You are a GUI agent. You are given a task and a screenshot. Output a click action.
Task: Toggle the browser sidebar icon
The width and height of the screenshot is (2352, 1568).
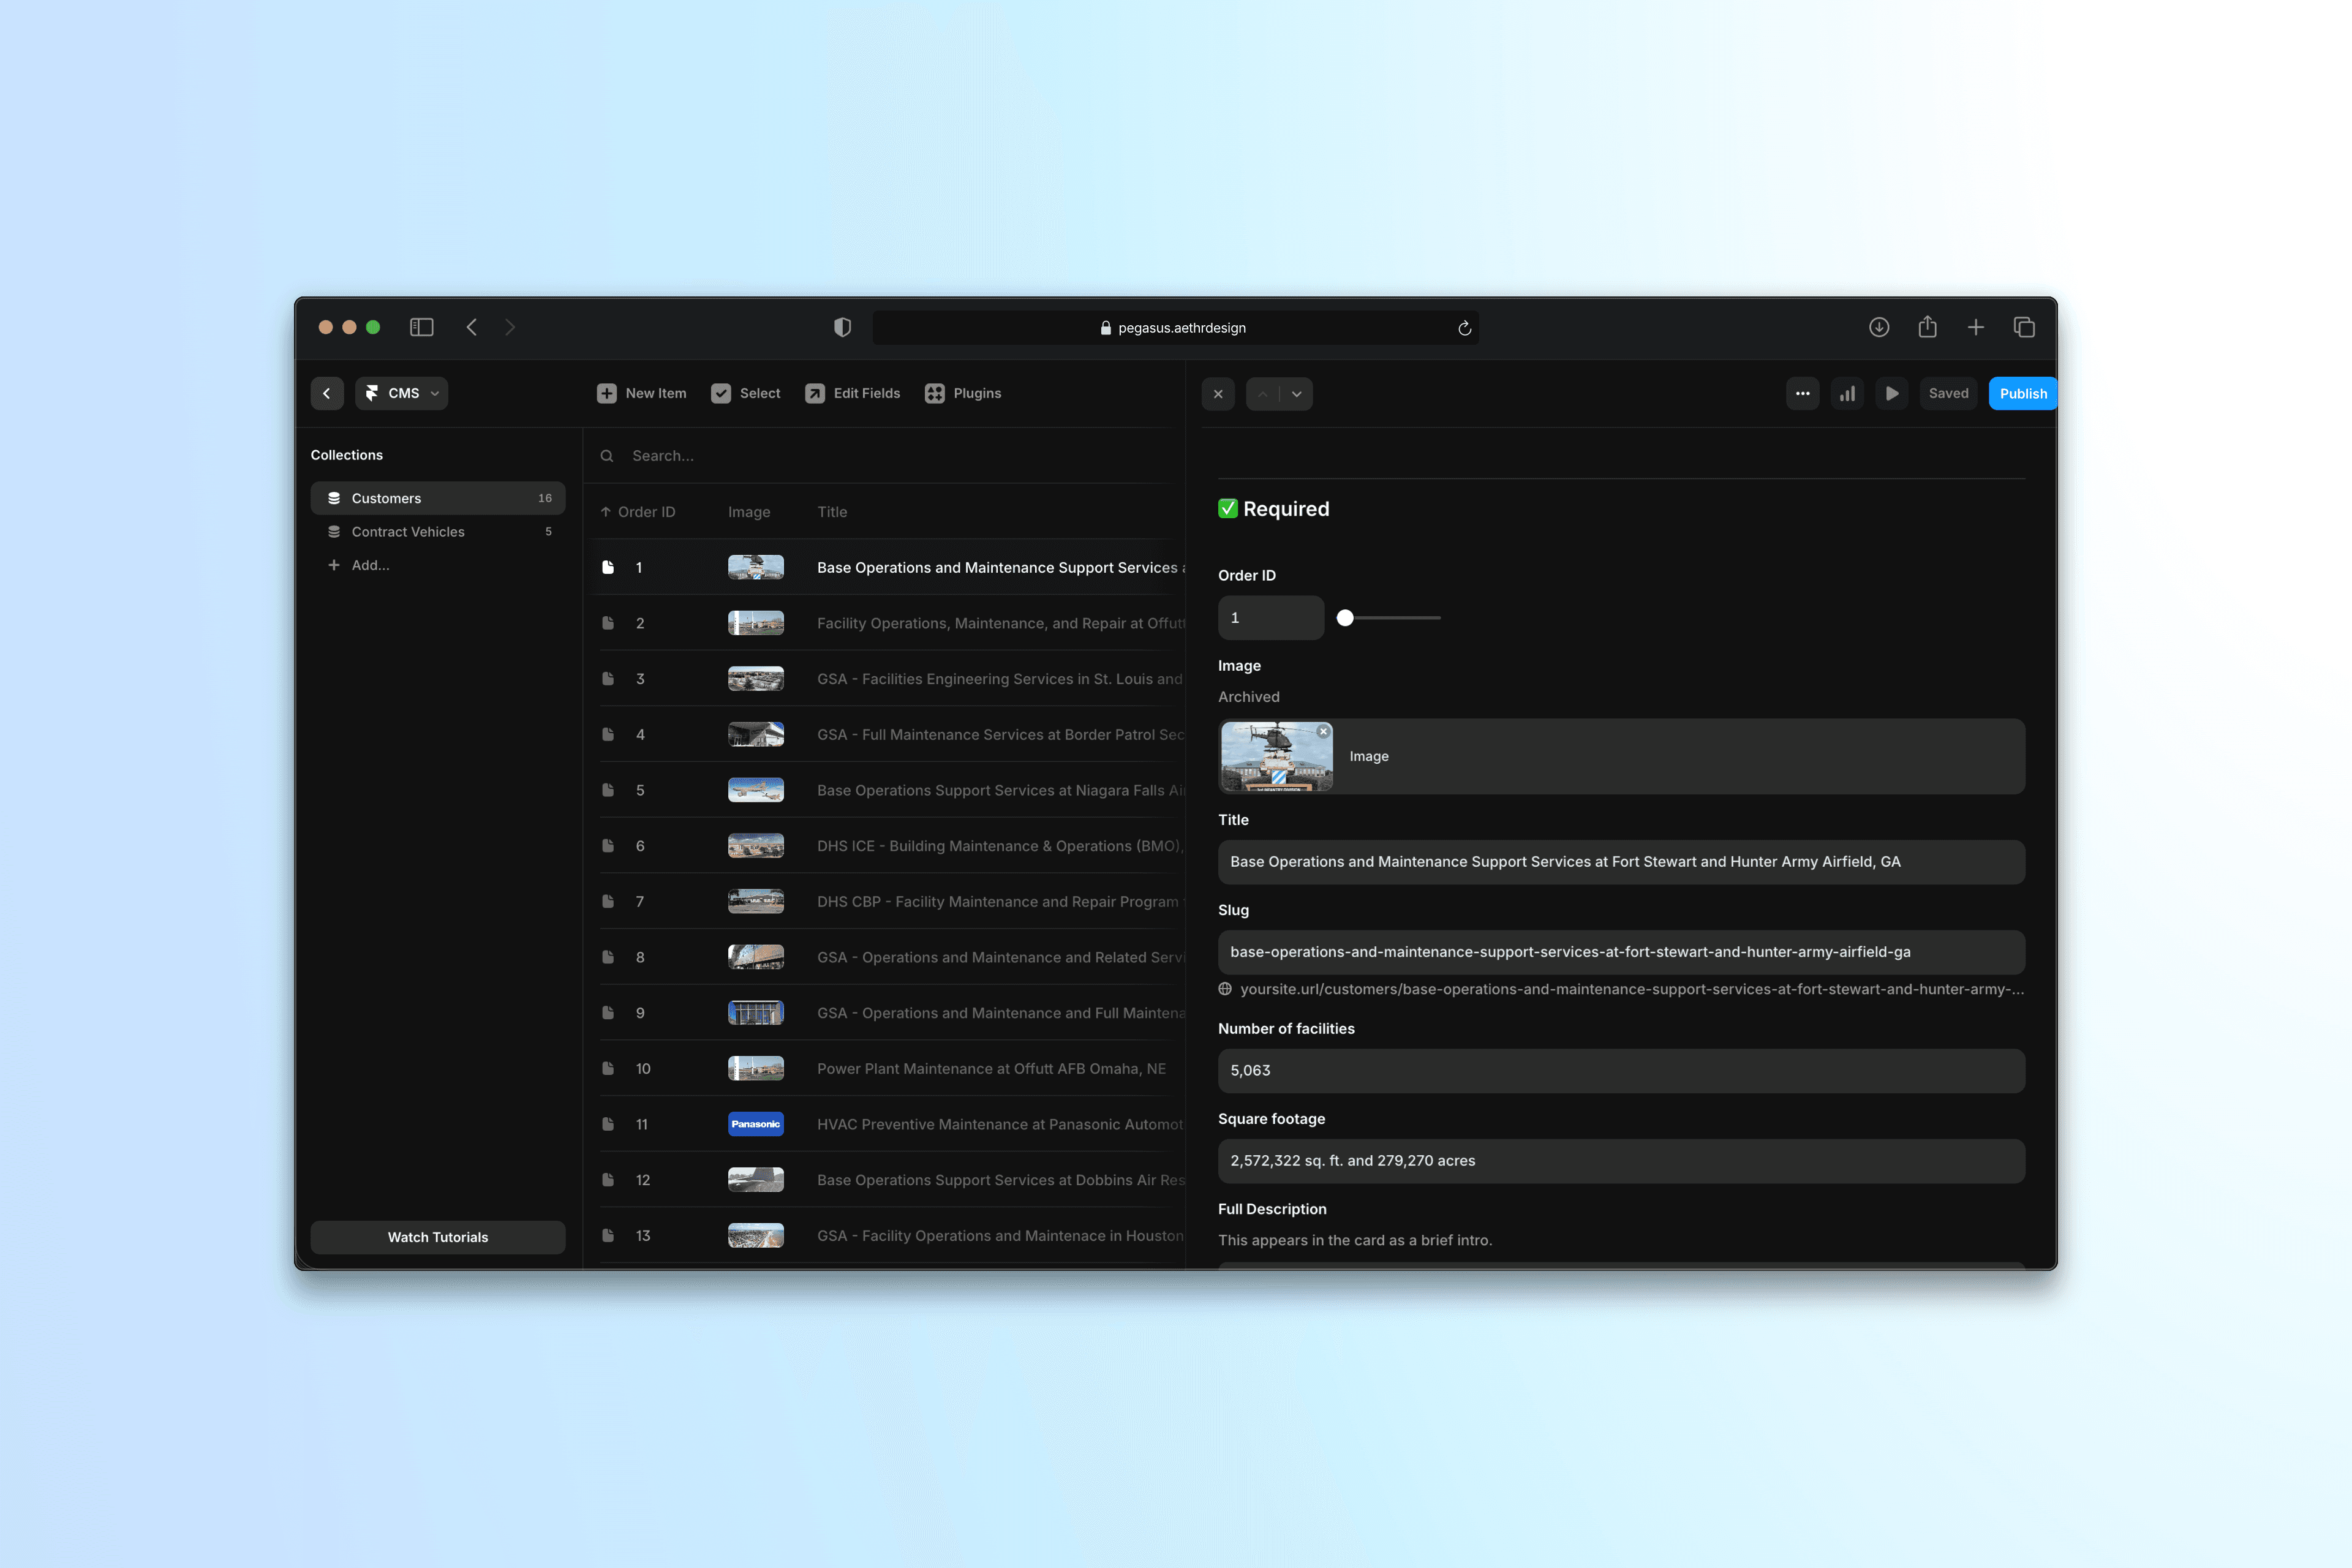point(421,327)
